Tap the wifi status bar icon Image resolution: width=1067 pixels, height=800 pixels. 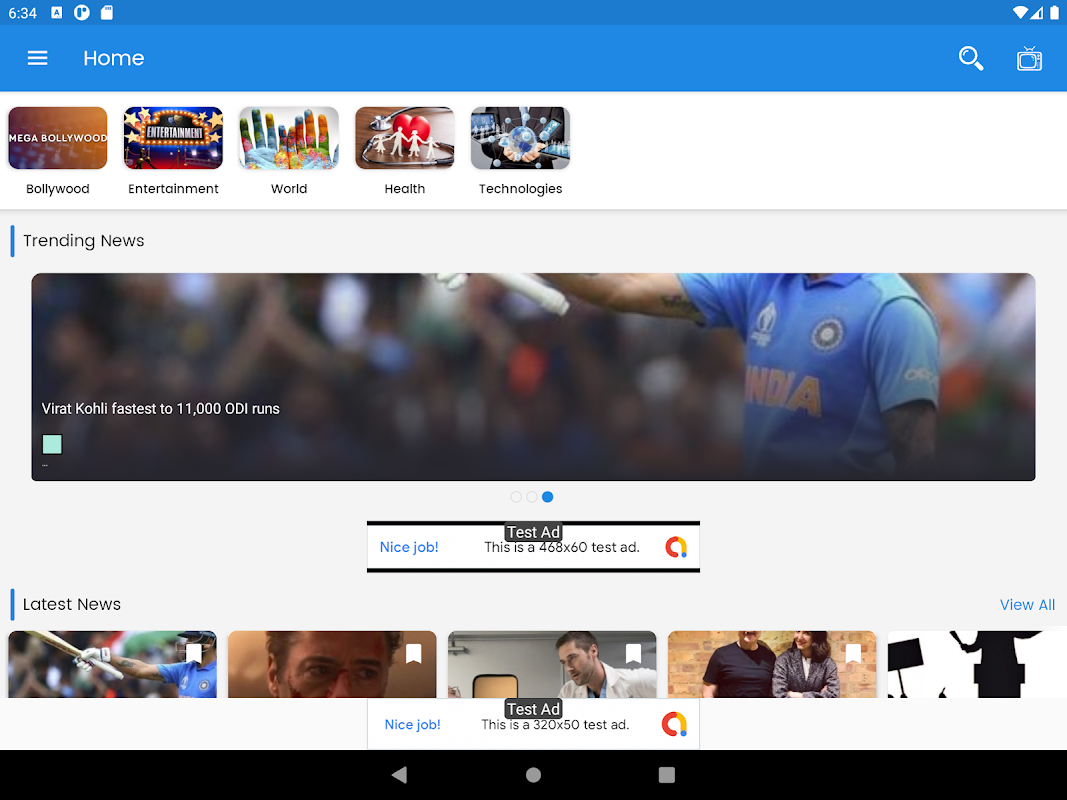[x=1019, y=13]
